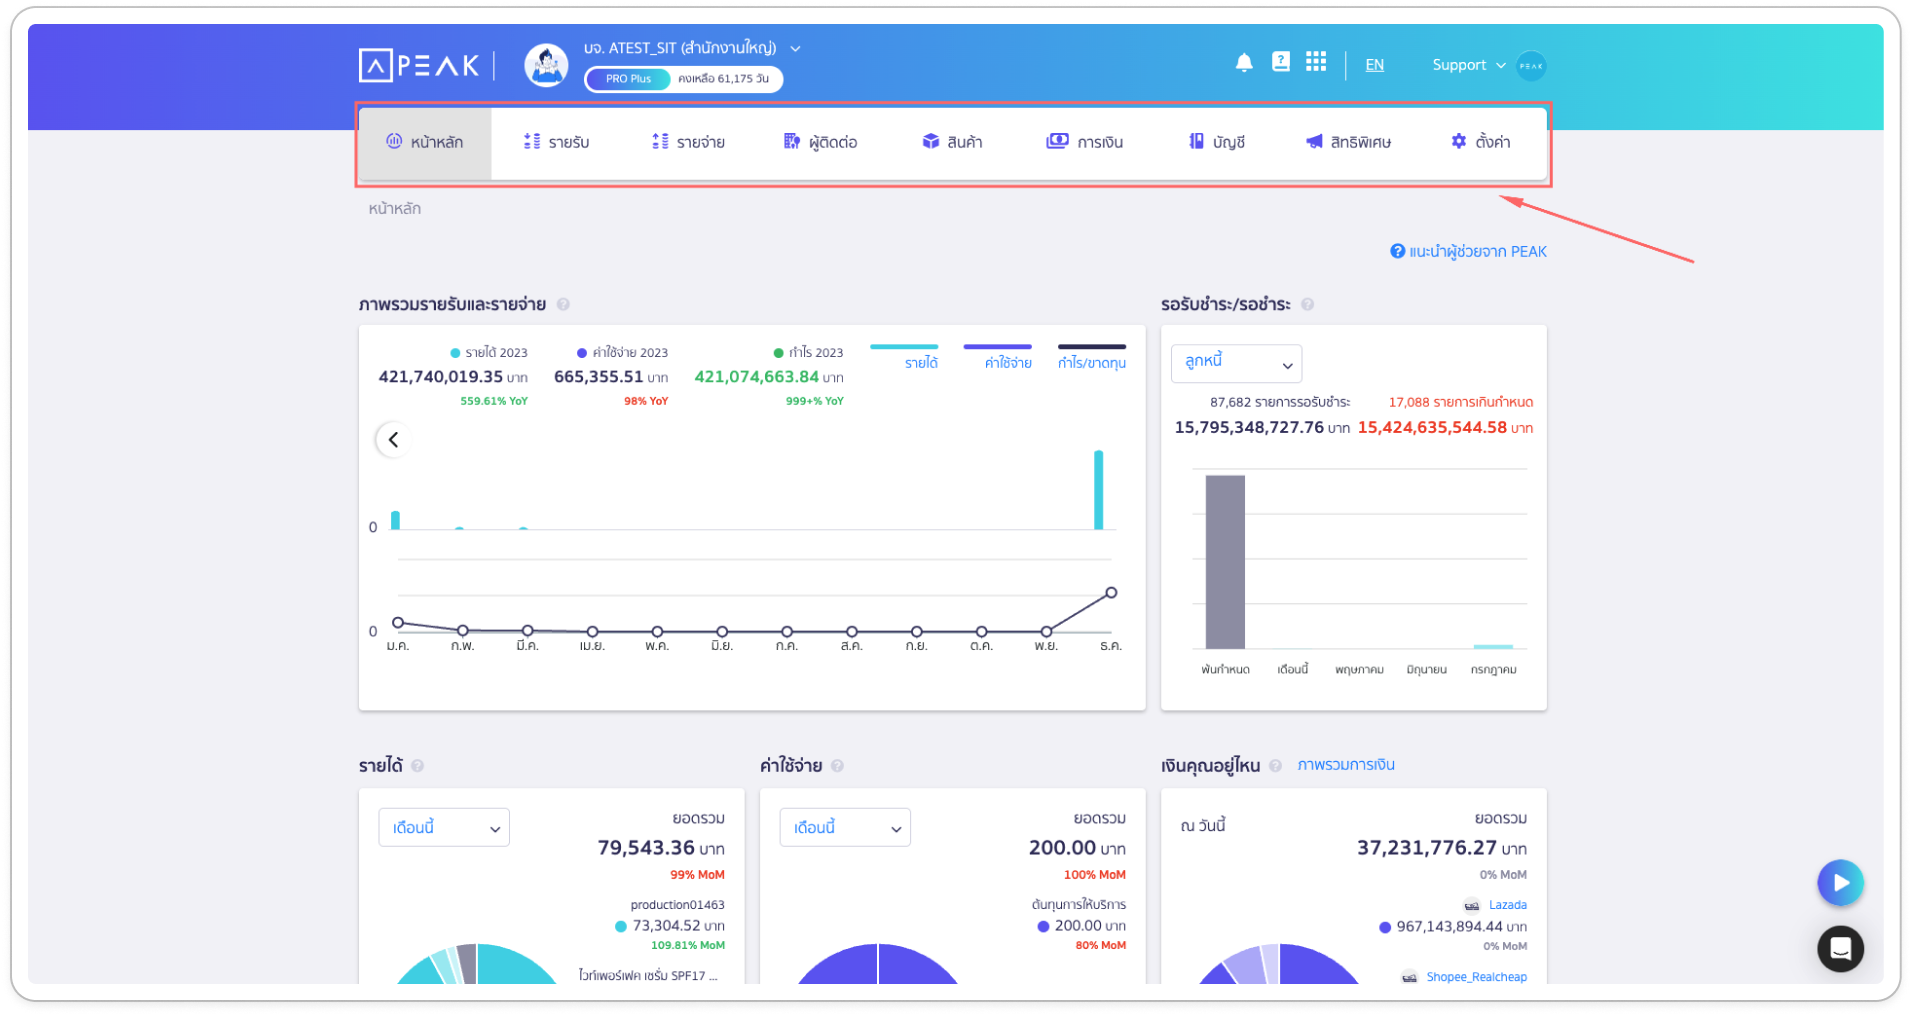Open the ลูกหนี้ dropdown
This screenshot has width=1912, height=1016.
[1236, 363]
